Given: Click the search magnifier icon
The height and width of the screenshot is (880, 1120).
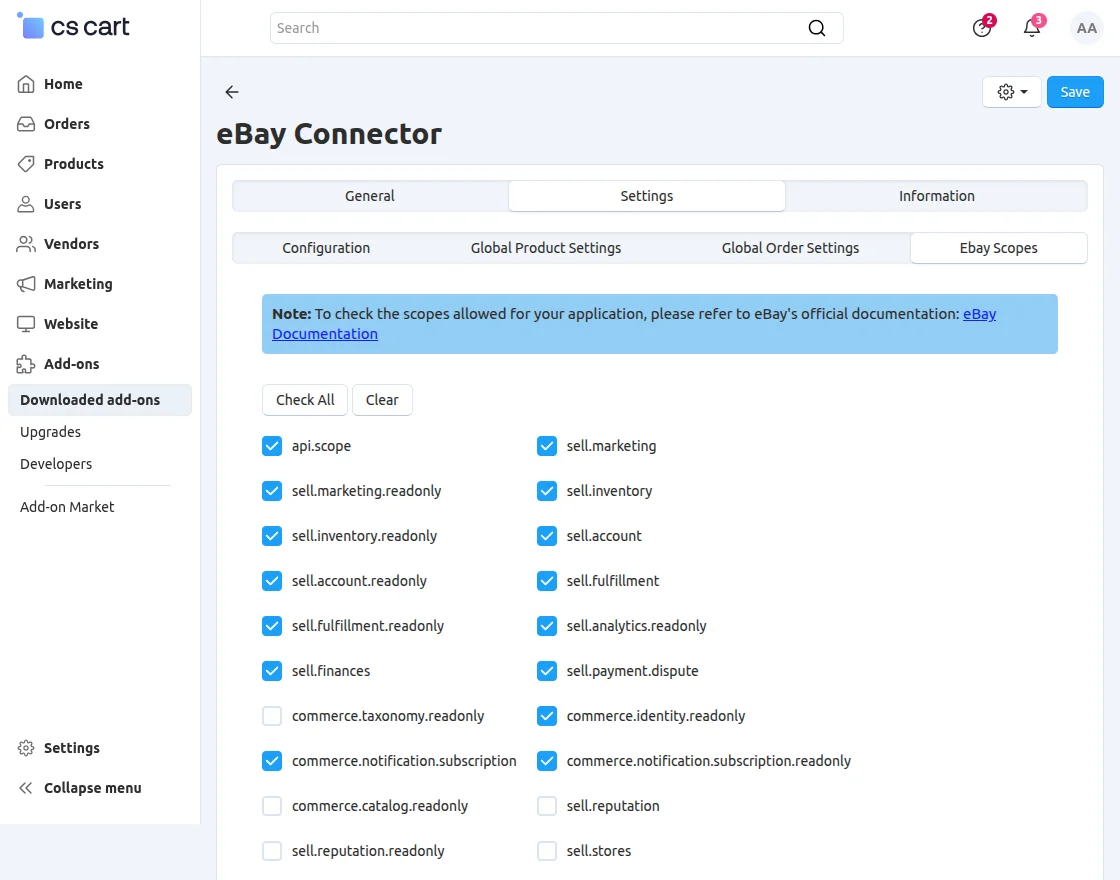Looking at the screenshot, I should 816,28.
